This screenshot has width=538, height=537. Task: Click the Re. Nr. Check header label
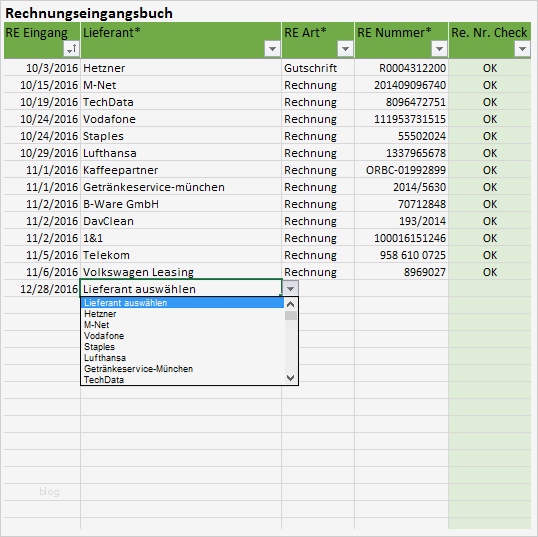click(489, 33)
